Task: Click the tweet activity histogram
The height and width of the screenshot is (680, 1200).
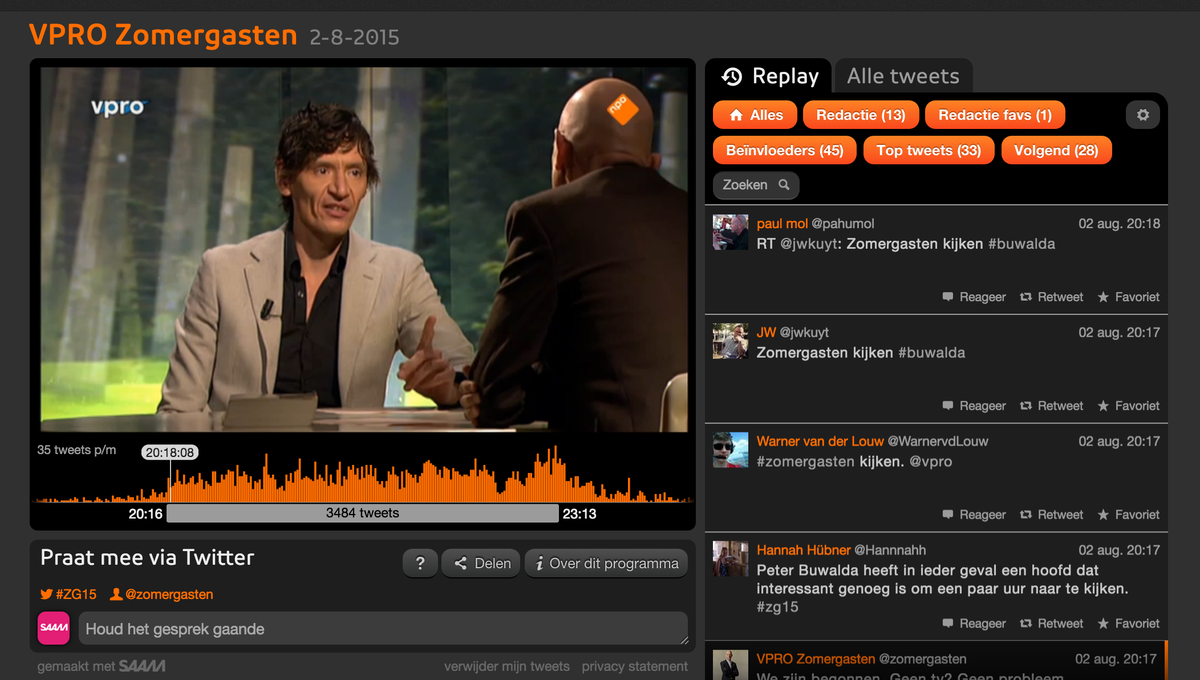Action: tap(363, 476)
